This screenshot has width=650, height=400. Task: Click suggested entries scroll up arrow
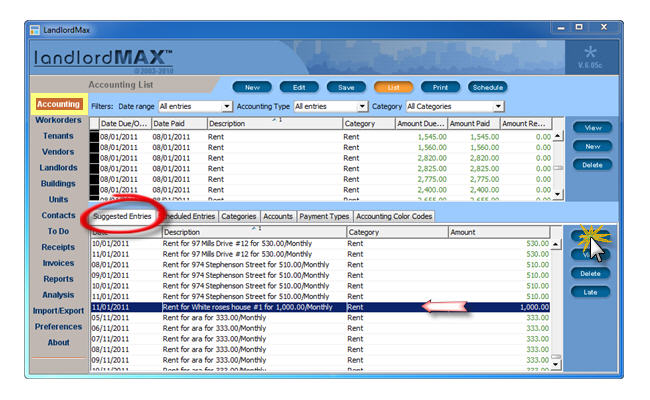tap(556, 244)
